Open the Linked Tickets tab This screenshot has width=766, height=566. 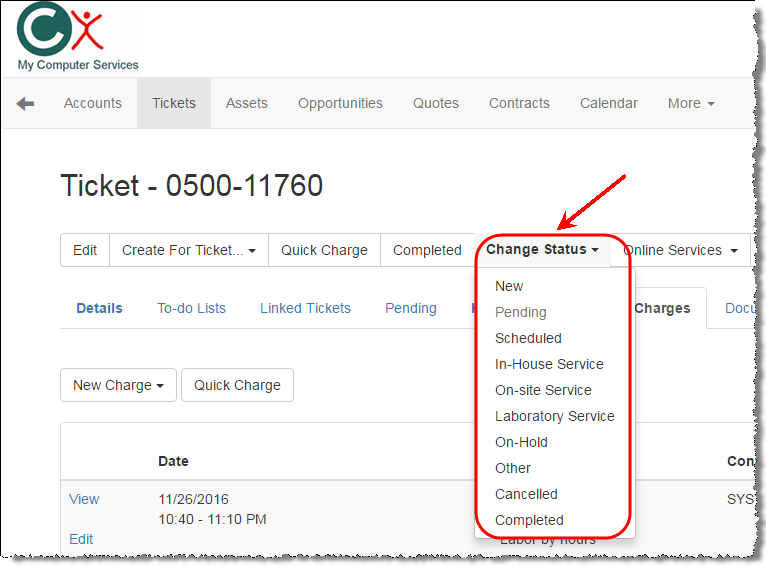[305, 308]
